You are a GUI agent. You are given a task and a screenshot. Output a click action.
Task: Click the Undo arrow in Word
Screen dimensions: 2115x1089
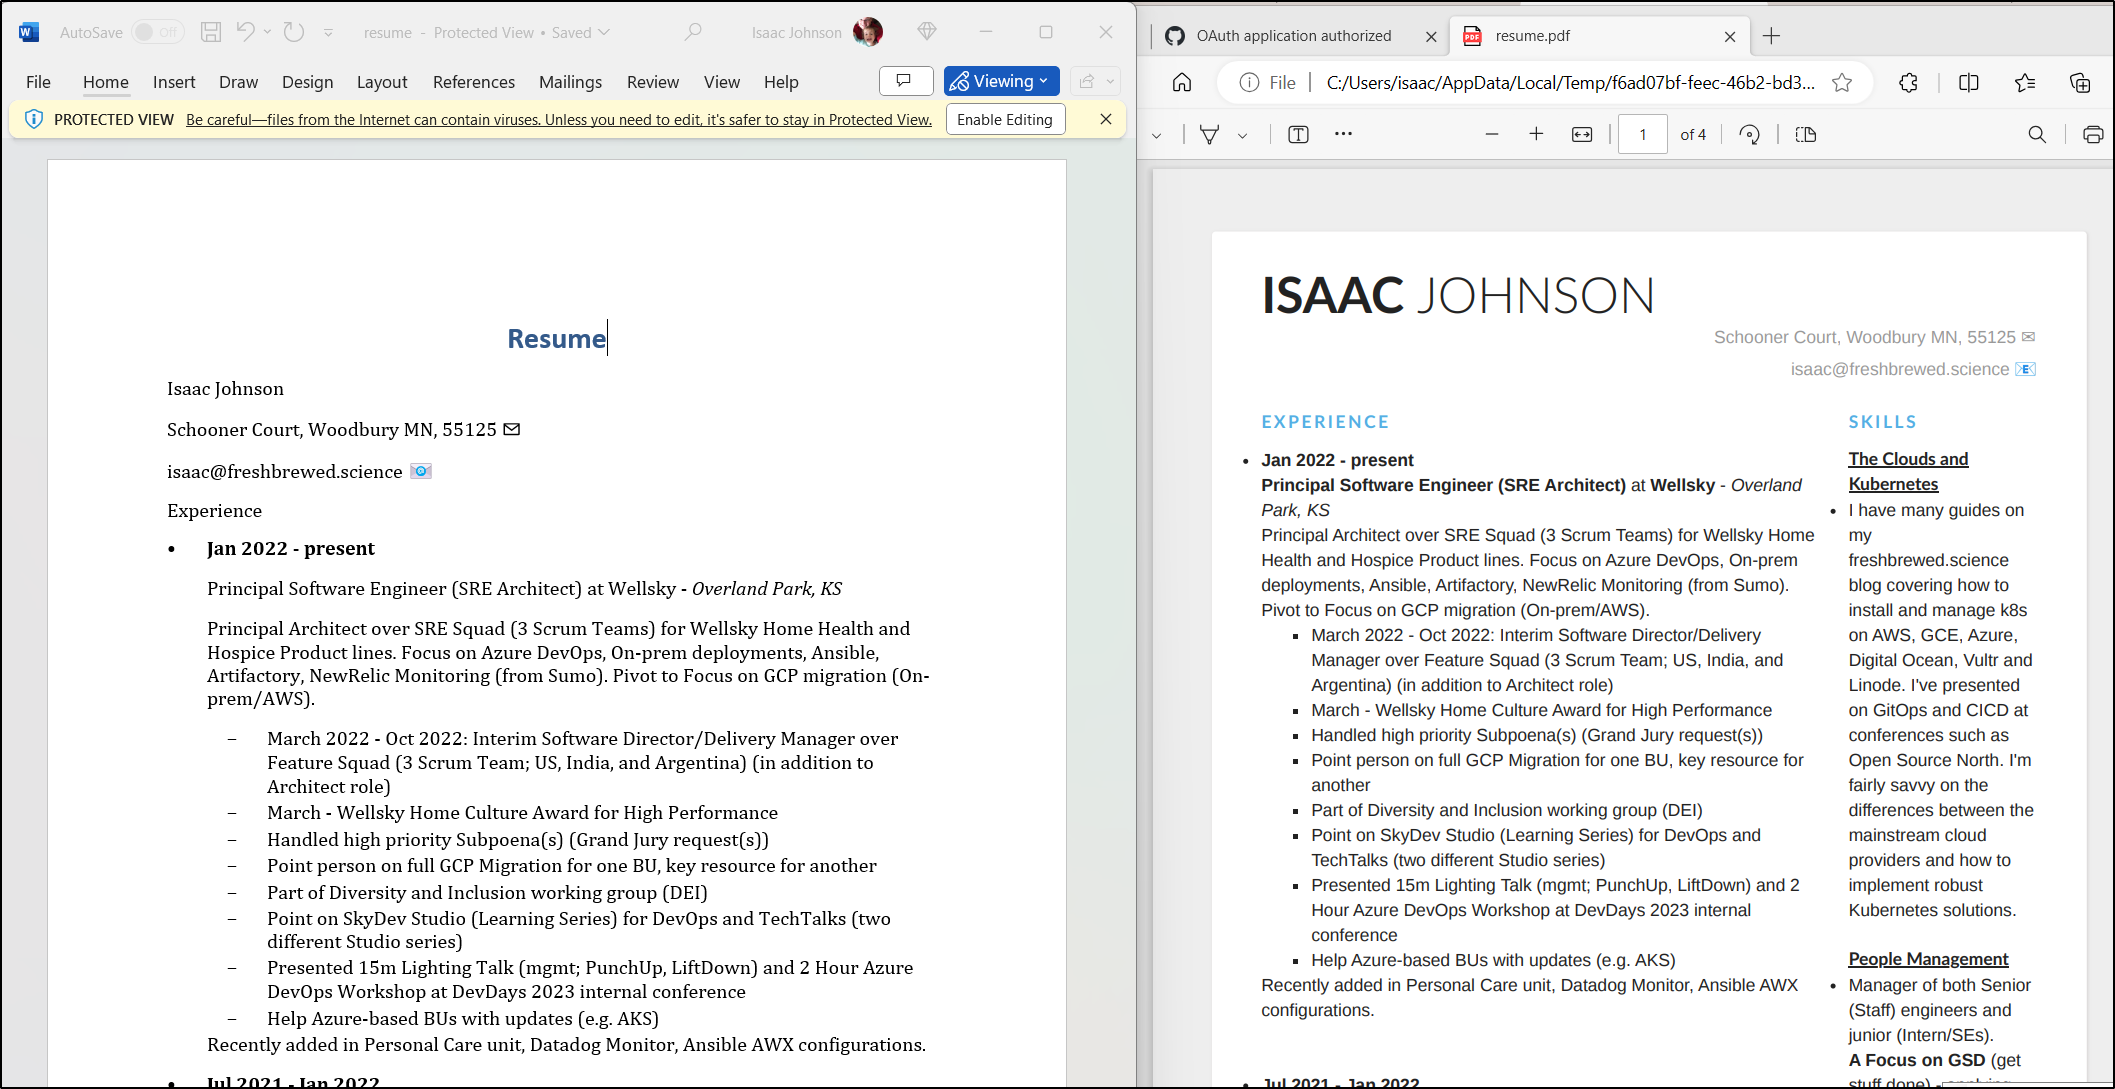245,32
